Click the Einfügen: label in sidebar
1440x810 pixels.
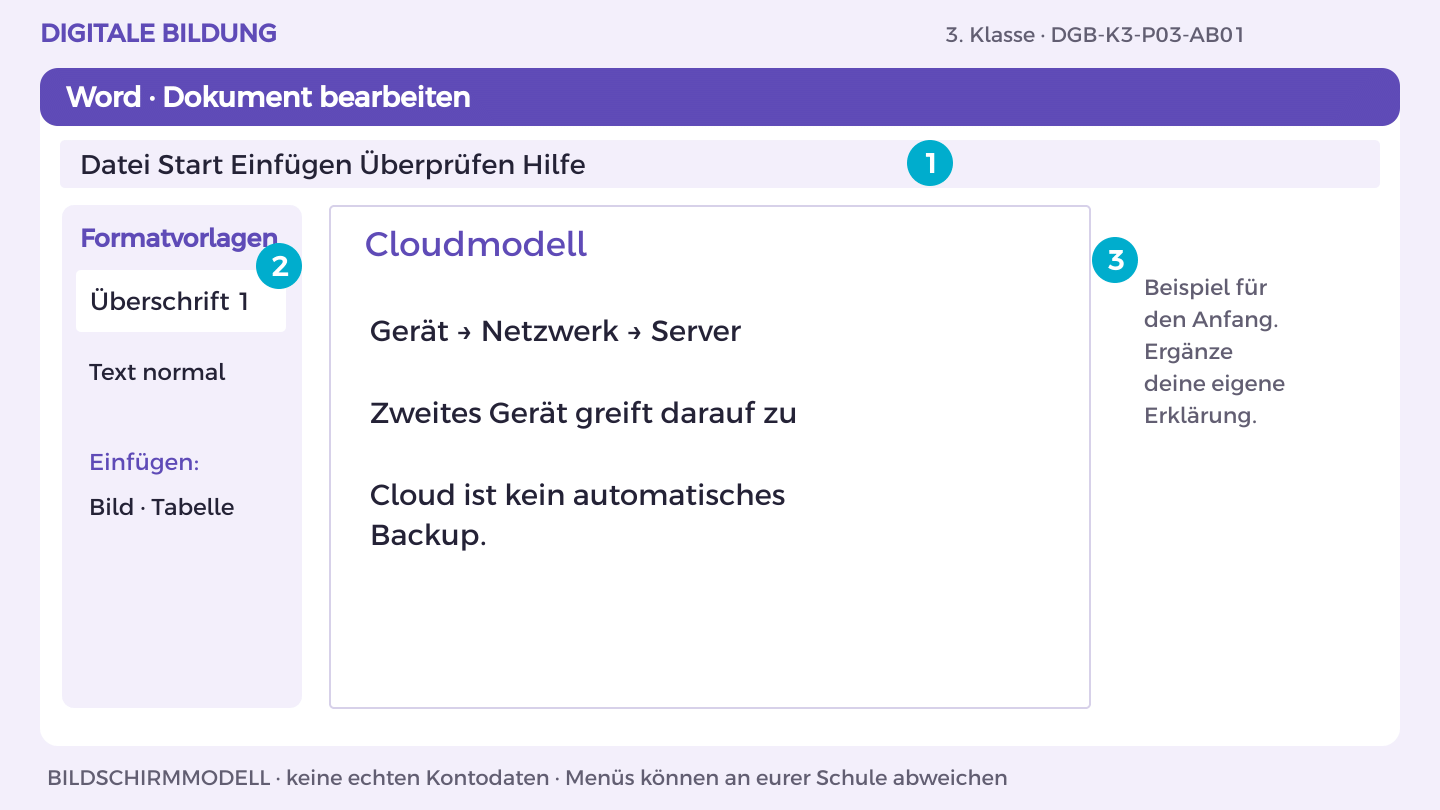[144, 463]
